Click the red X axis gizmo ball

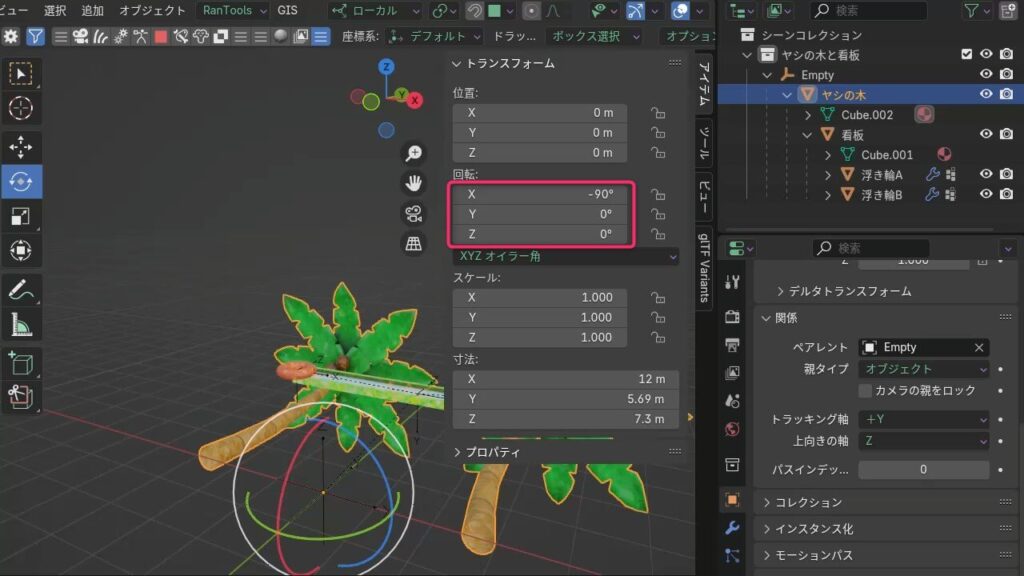click(415, 101)
